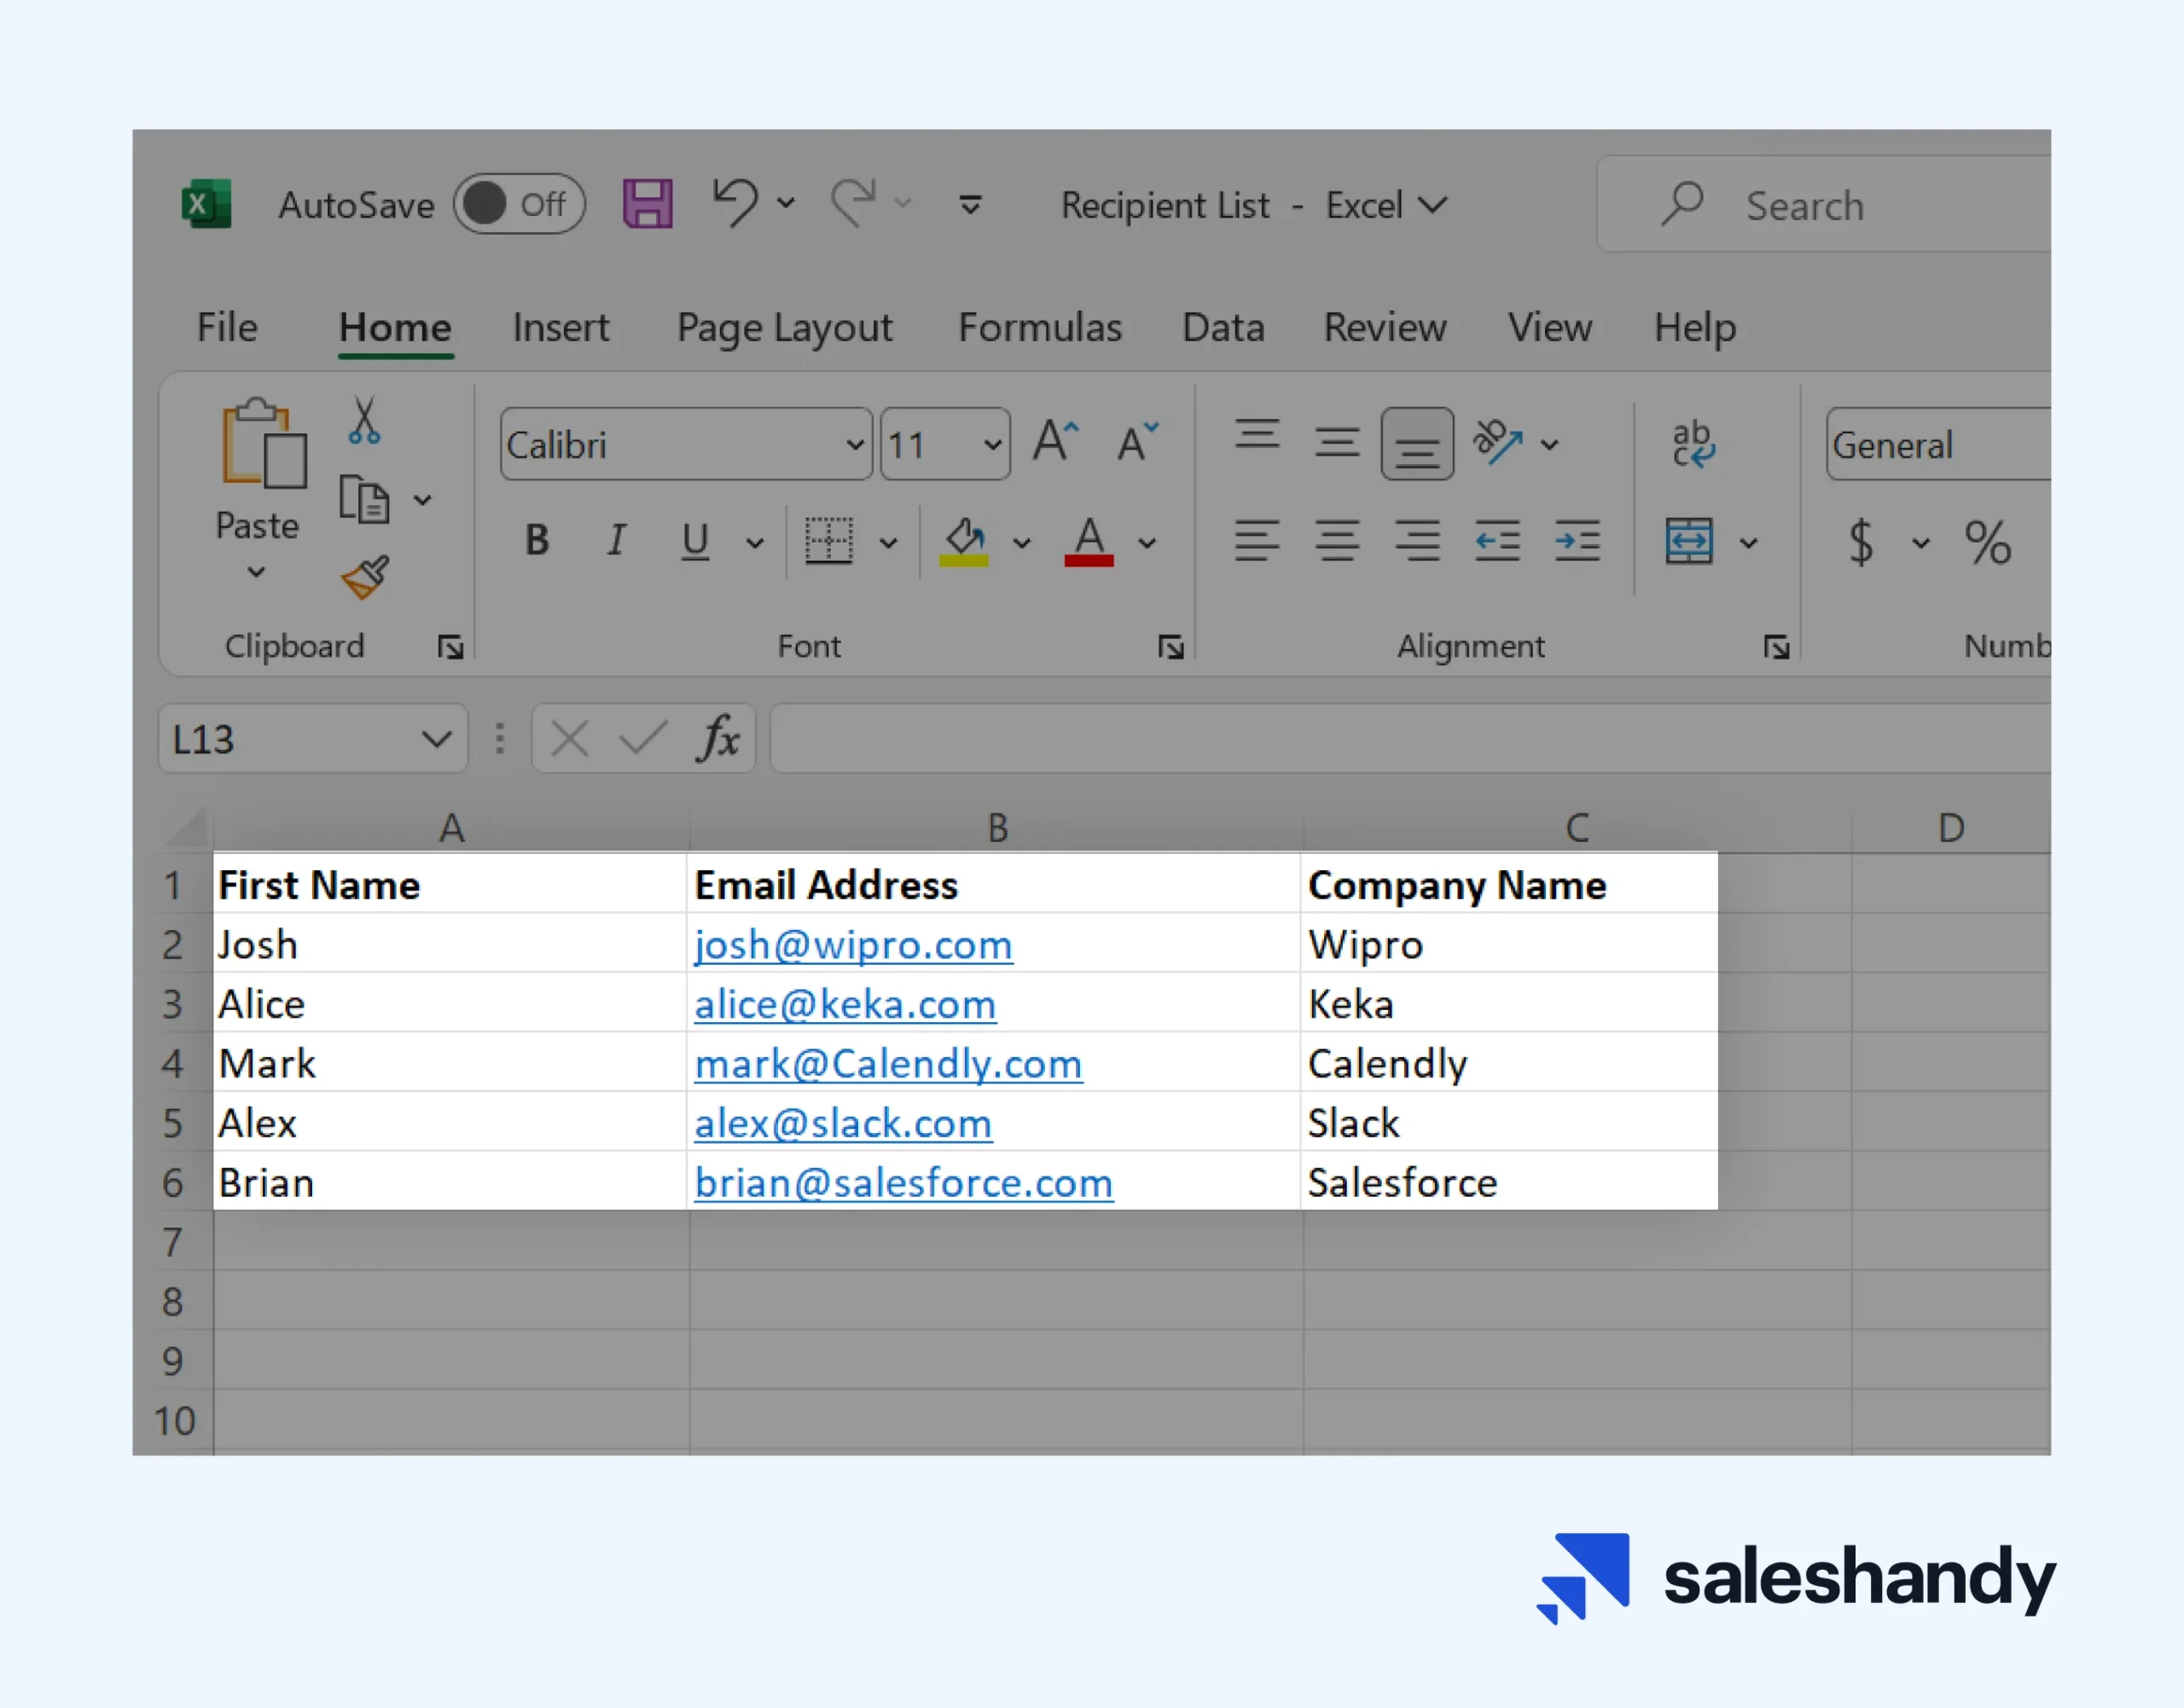Open the Clipboard dialog launcher

[x=451, y=648]
